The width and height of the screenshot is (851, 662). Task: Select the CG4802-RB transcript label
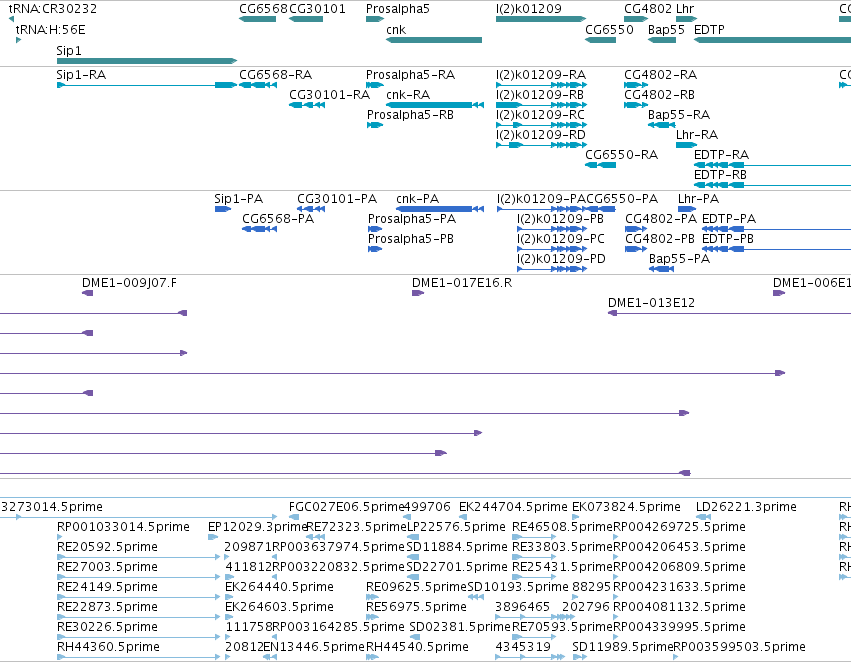pyautogui.click(x=659, y=94)
